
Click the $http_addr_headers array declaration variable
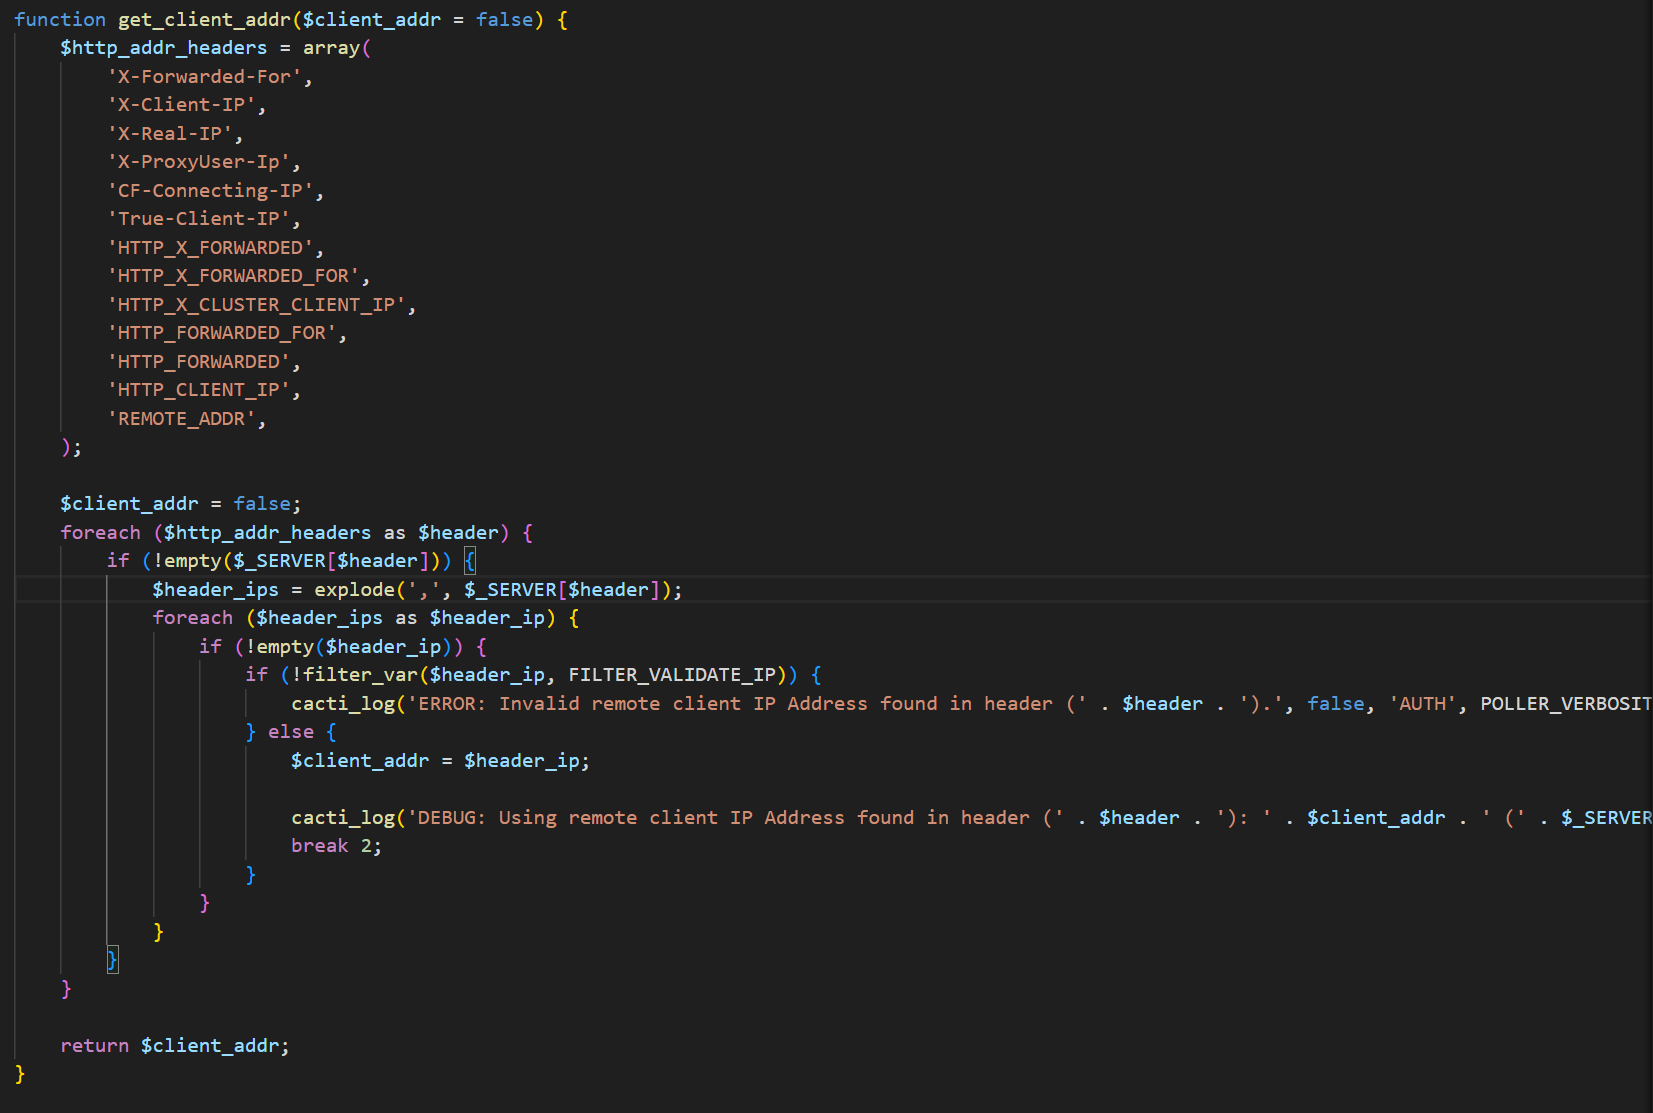[164, 48]
